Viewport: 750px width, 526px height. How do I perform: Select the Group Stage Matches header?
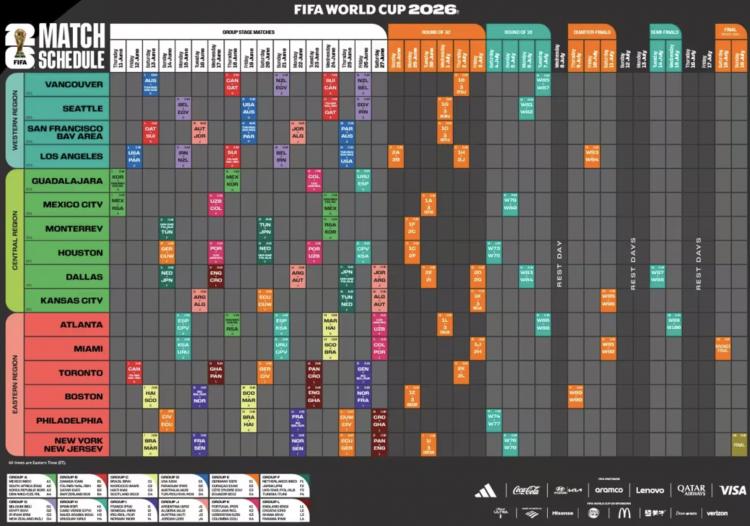[x=249, y=32]
